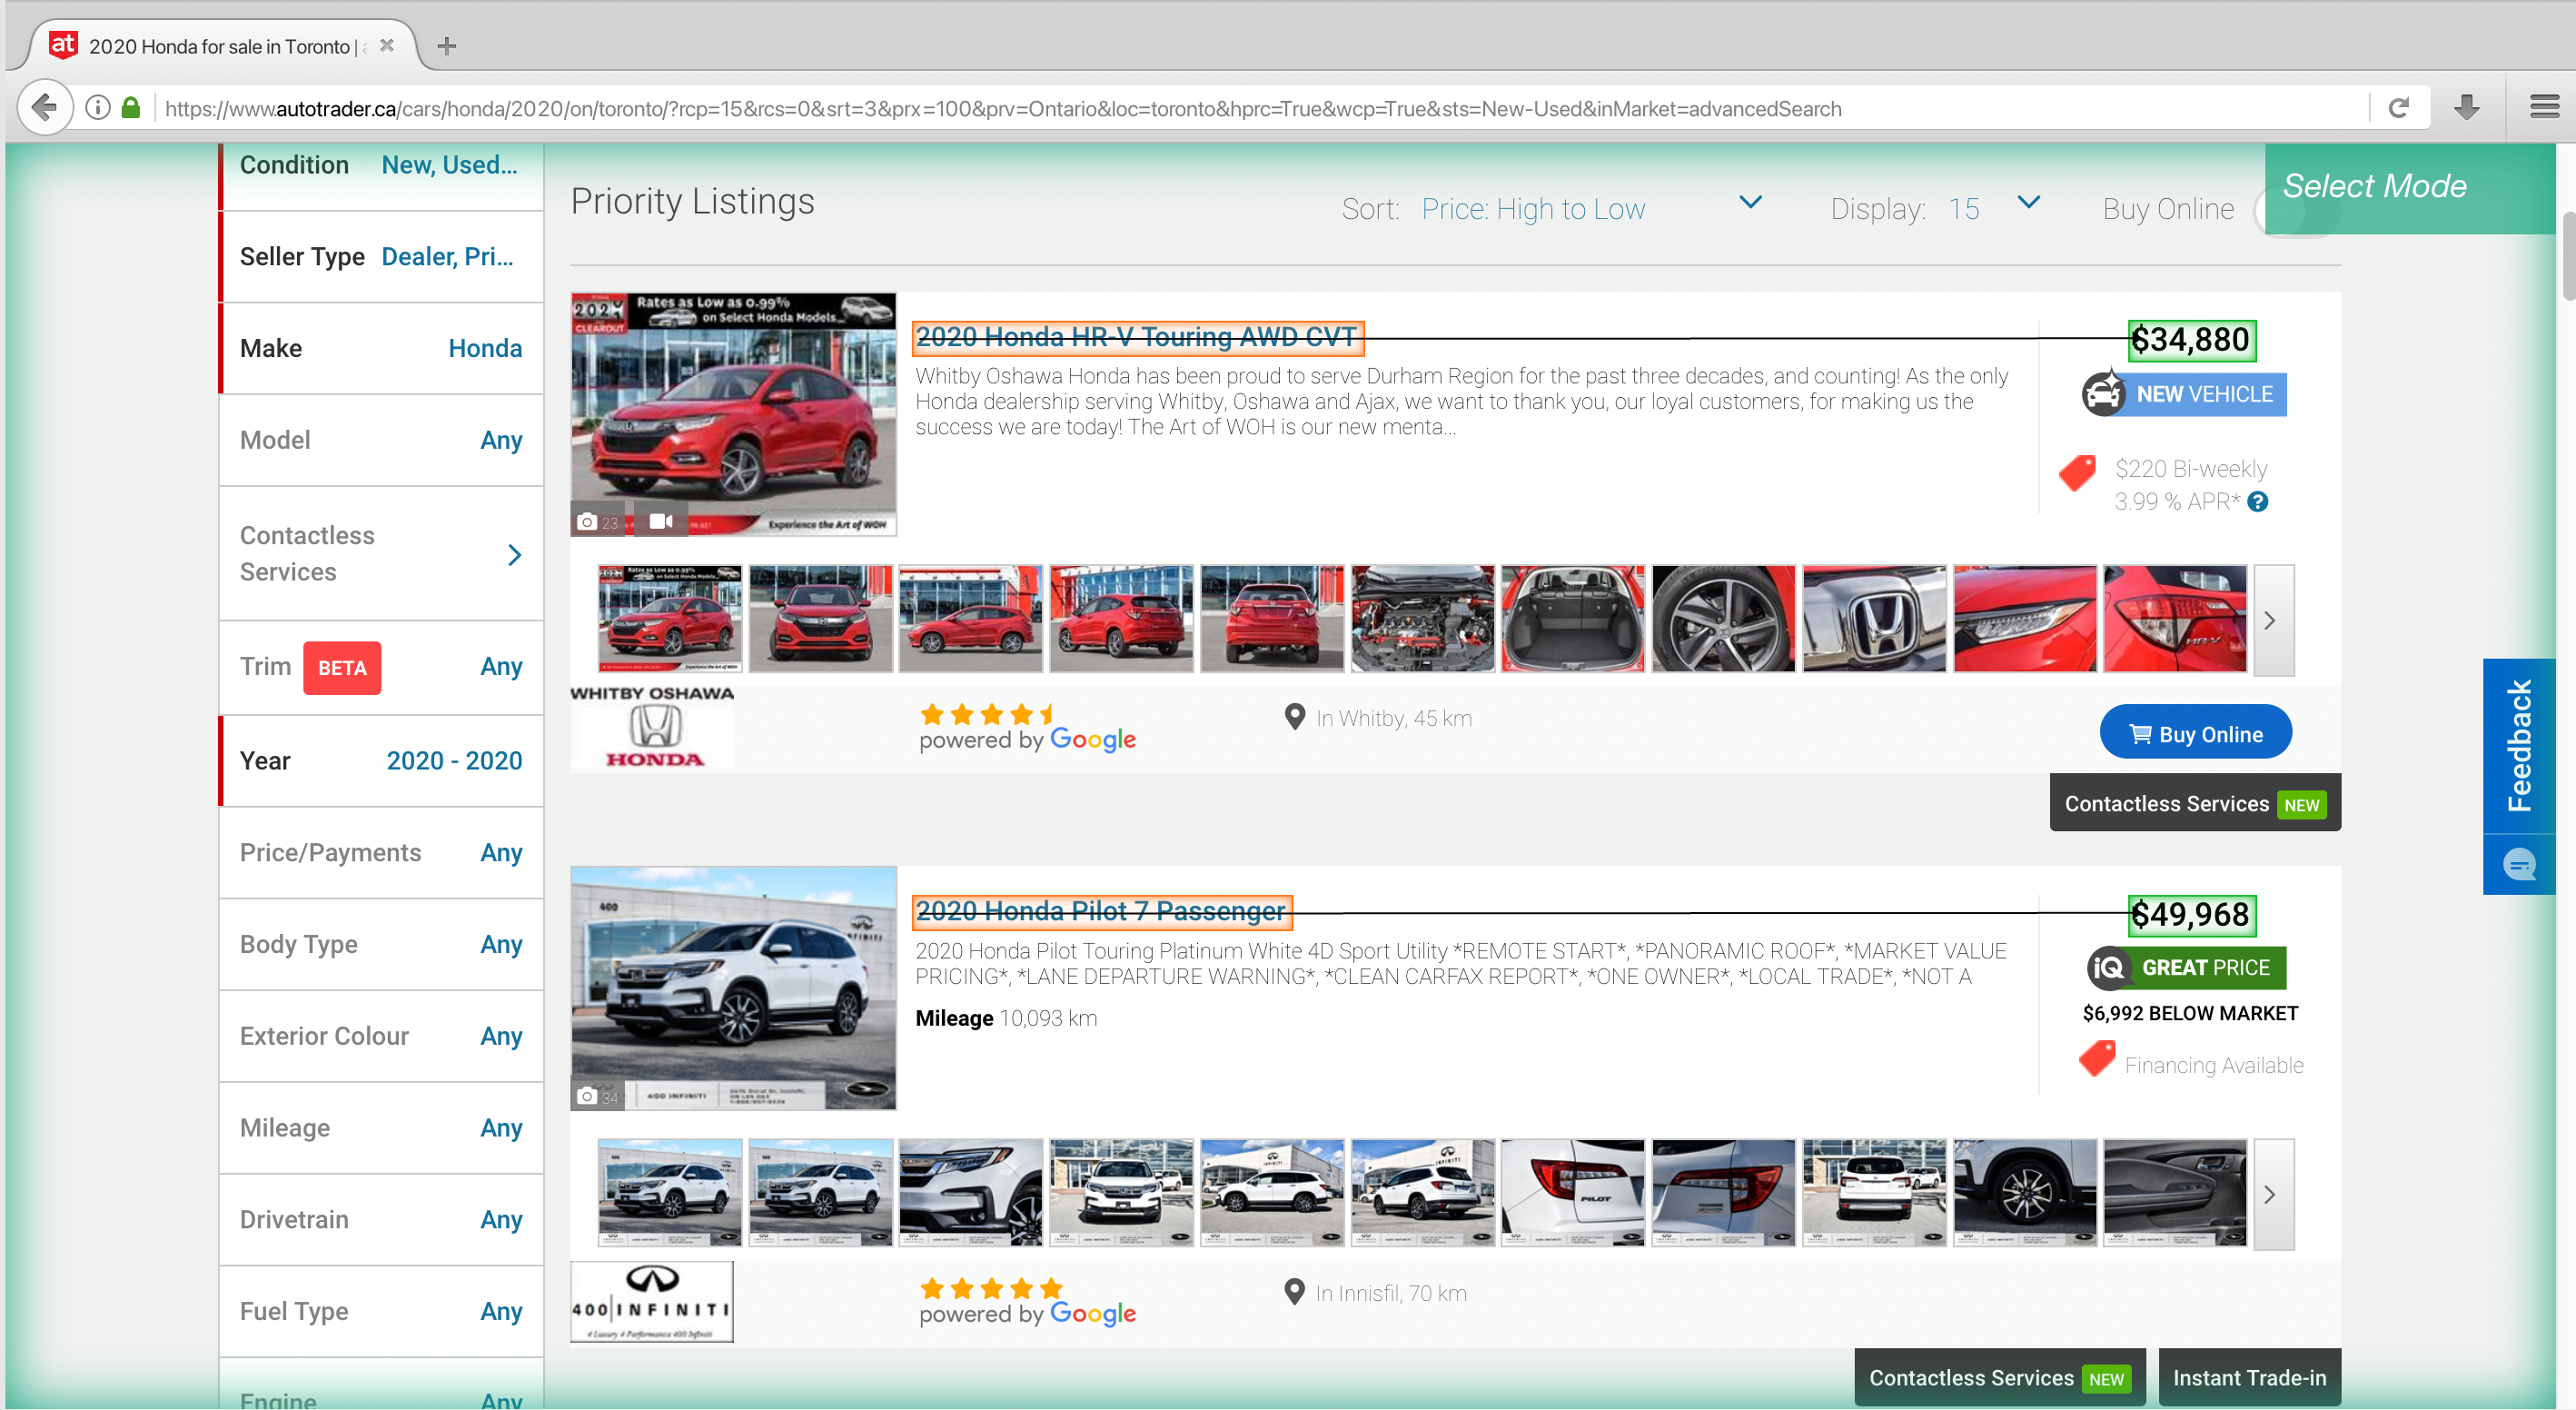Click the Instant Trade-in button
This screenshot has width=2576, height=1410.
click(x=2249, y=1377)
